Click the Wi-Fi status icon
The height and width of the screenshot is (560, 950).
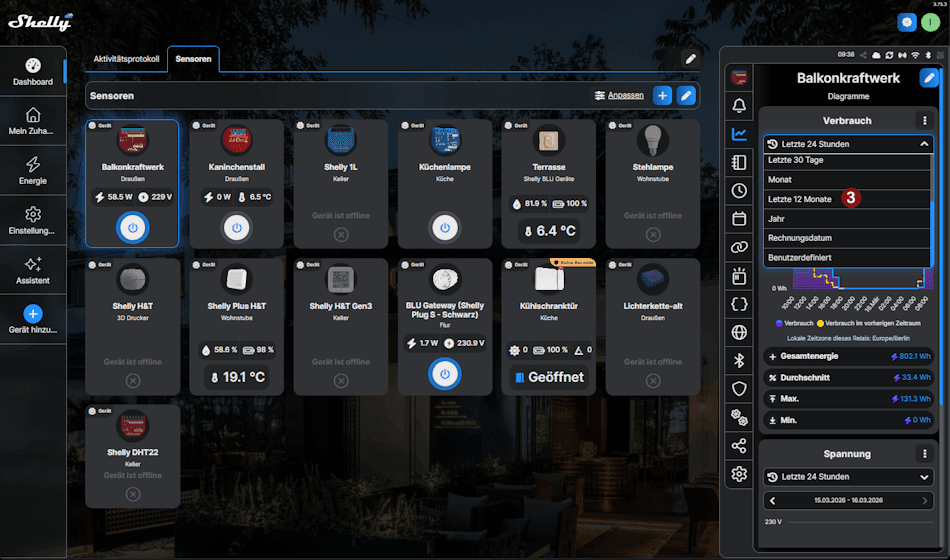915,55
